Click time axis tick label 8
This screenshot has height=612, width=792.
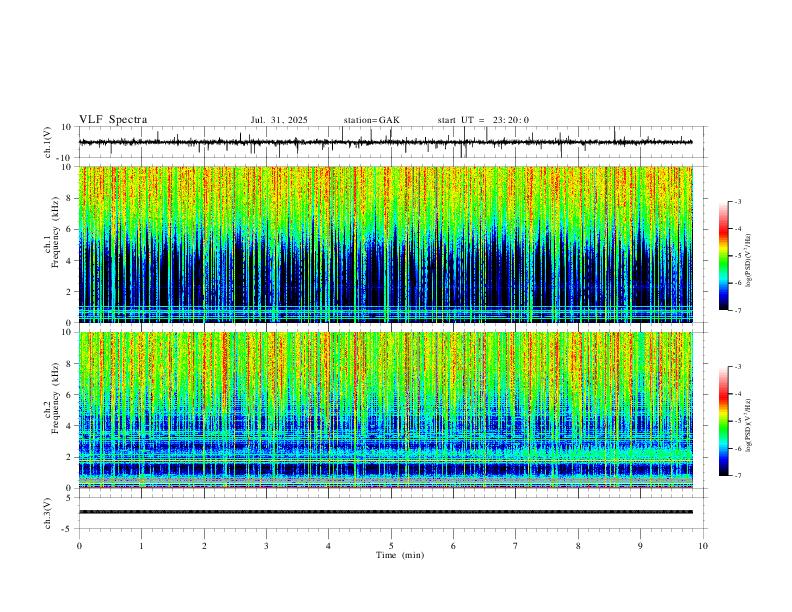coord(578,546)
